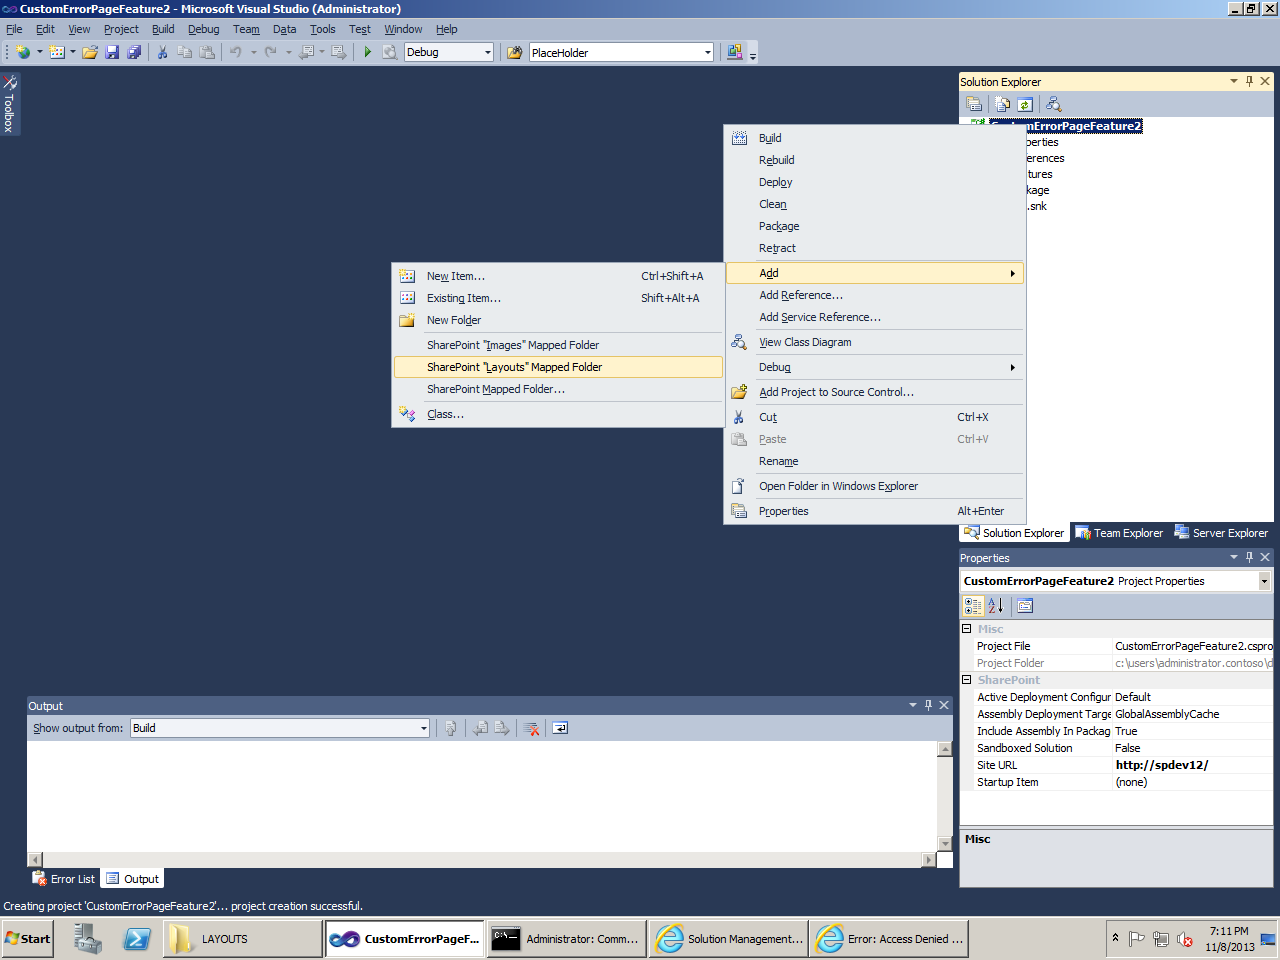
Task: Open the Toolbox side tab
Action: coord(9,103)
